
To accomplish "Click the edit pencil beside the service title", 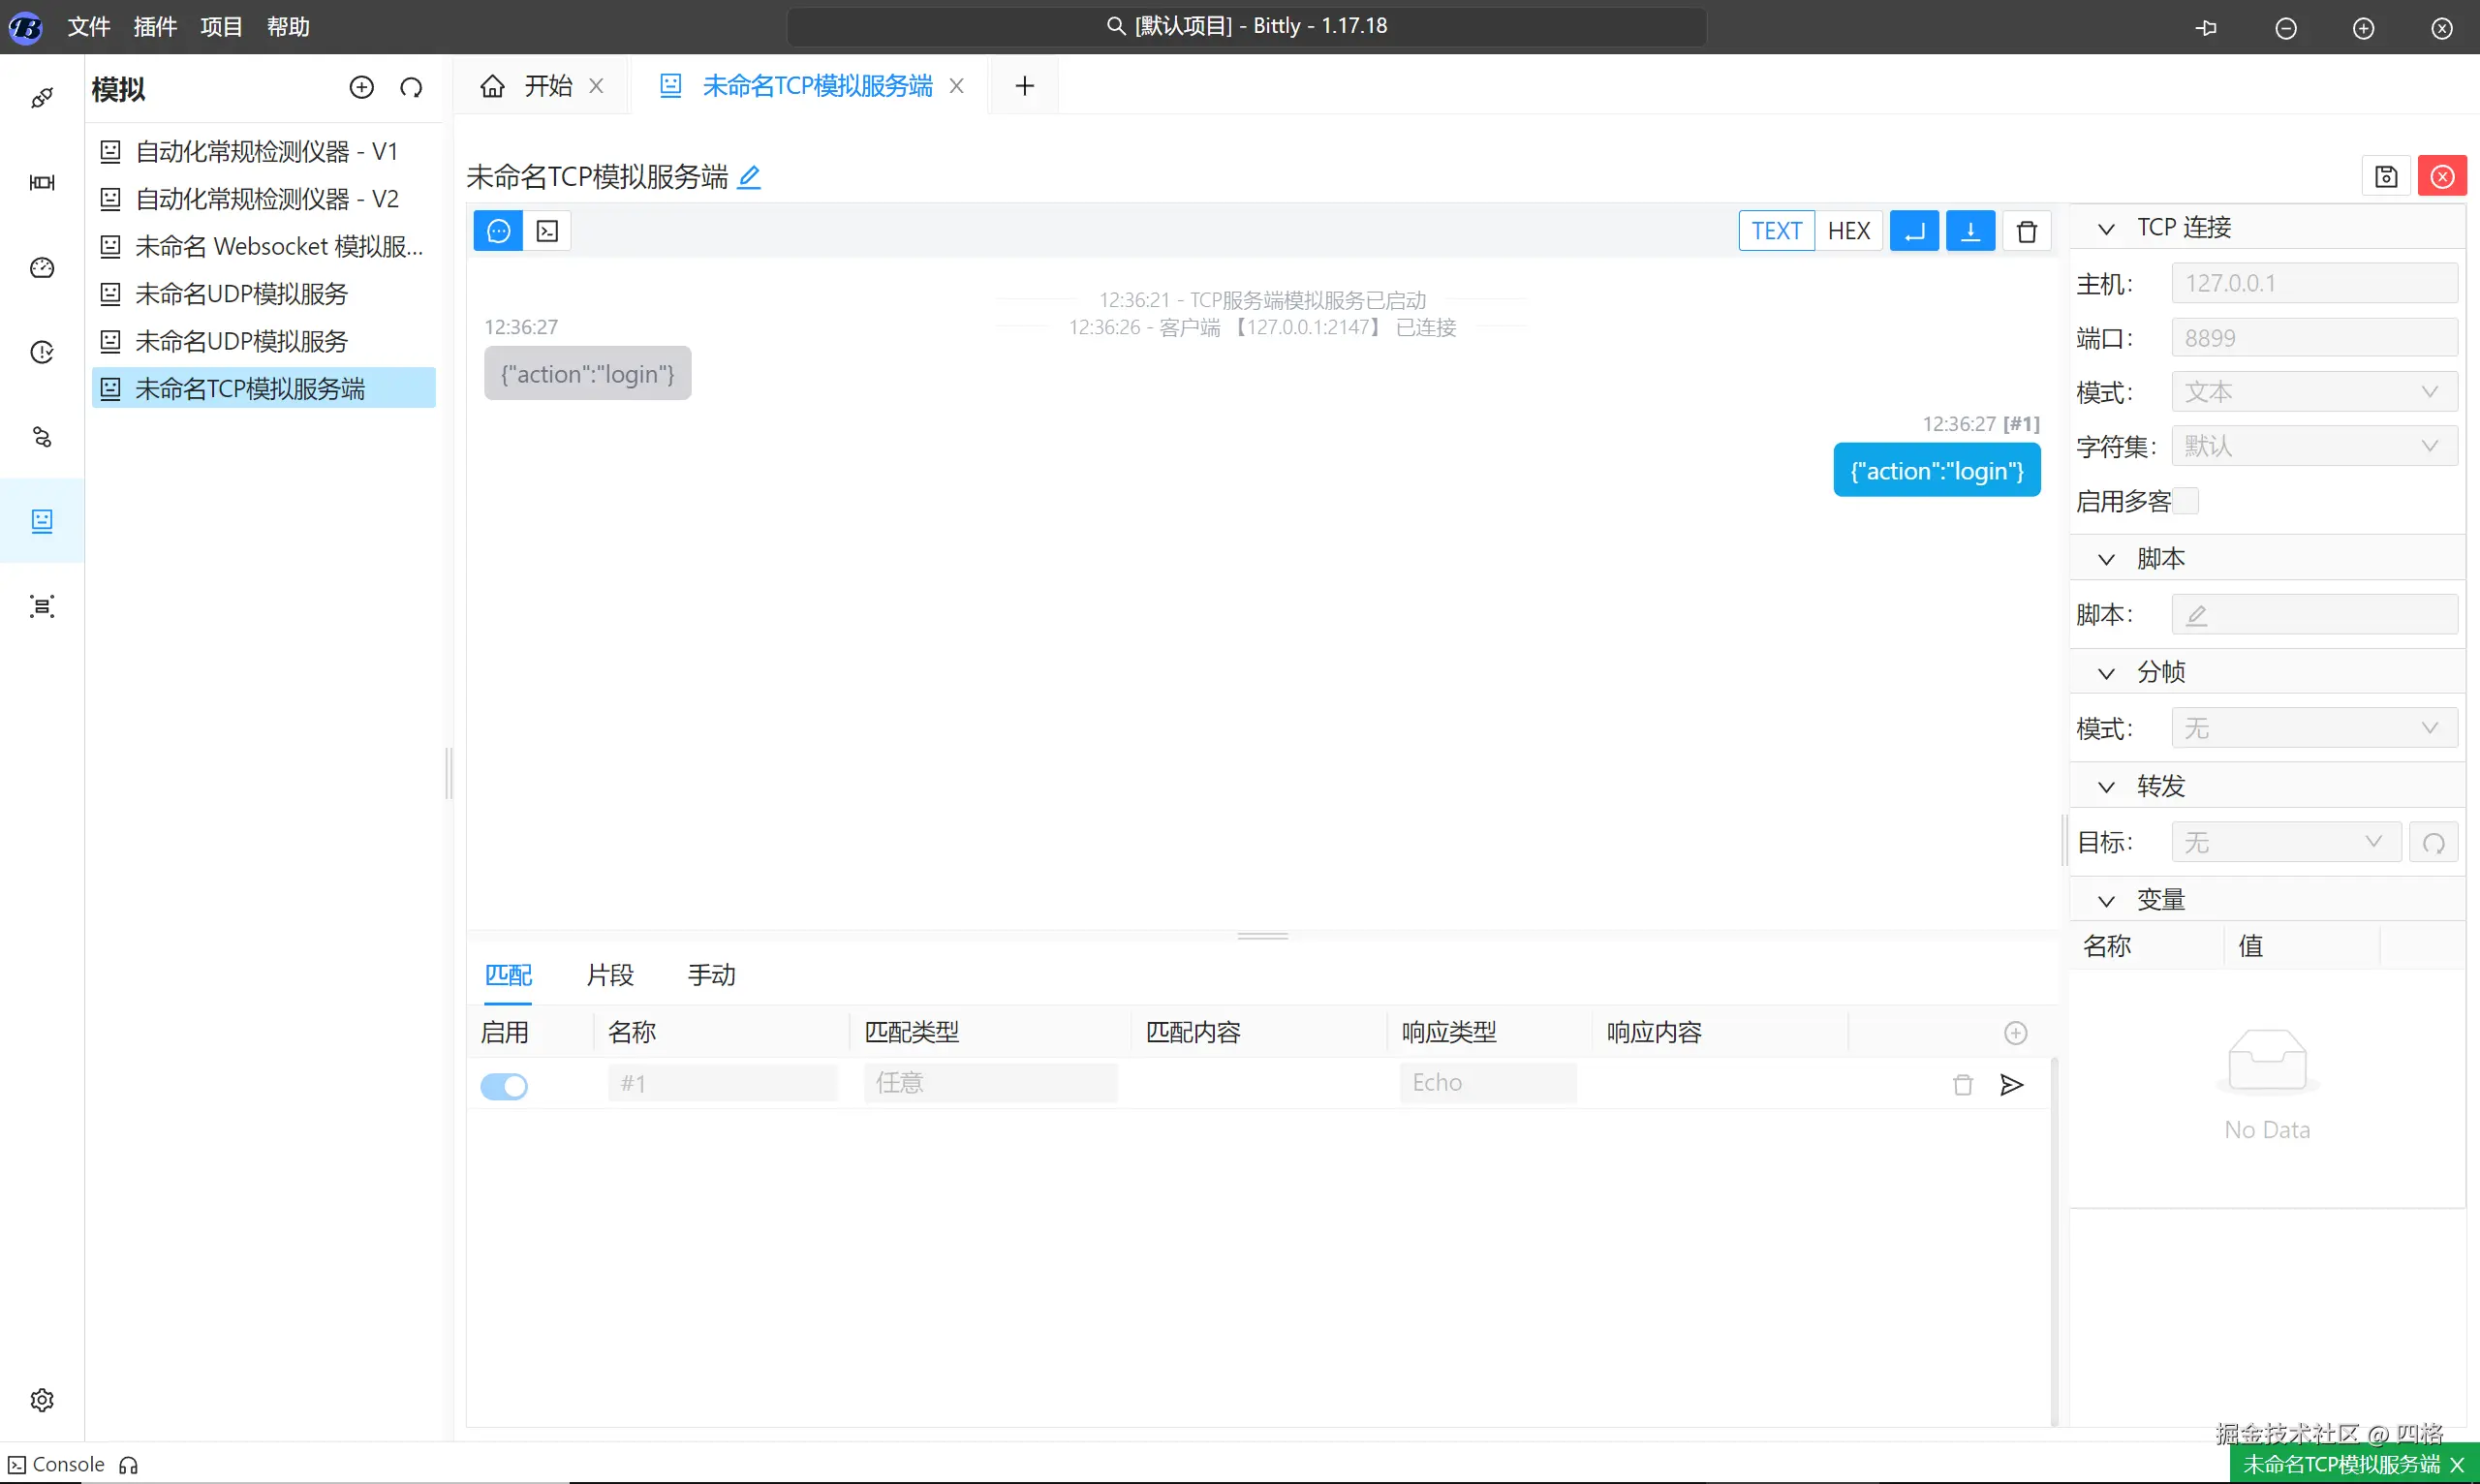I will [749, 177].
